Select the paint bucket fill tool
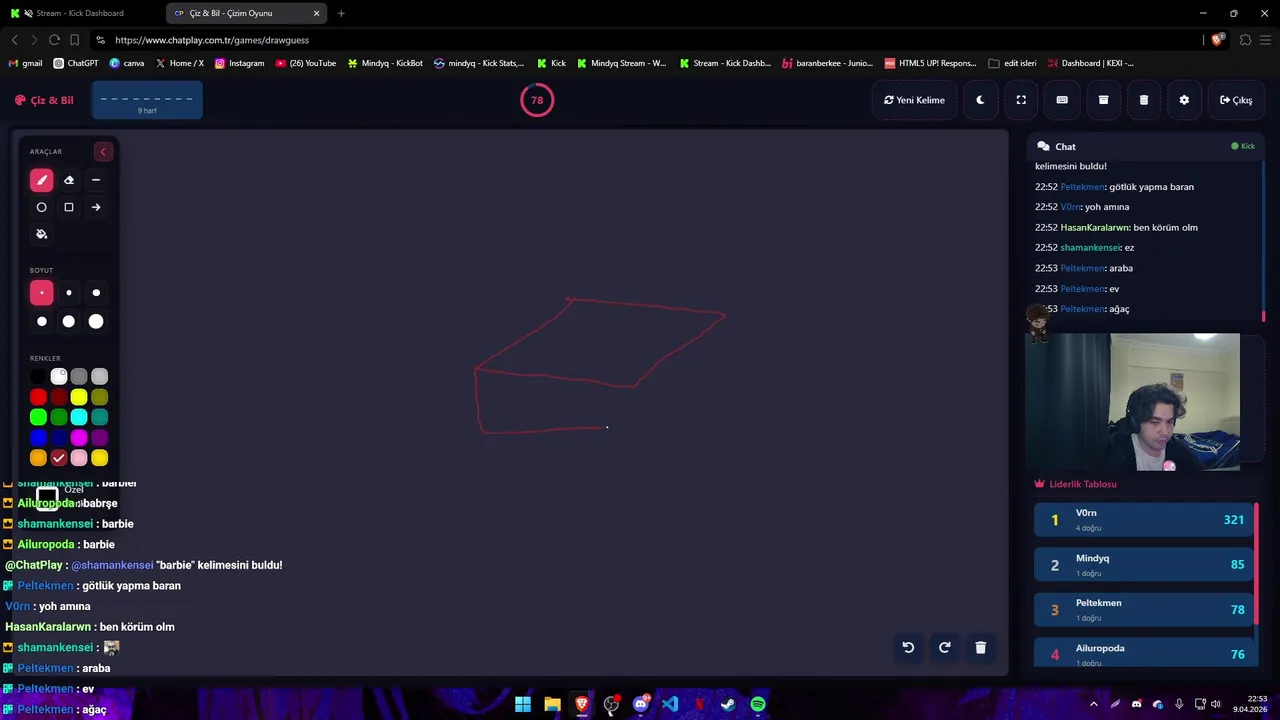 (x=41, y=234)
